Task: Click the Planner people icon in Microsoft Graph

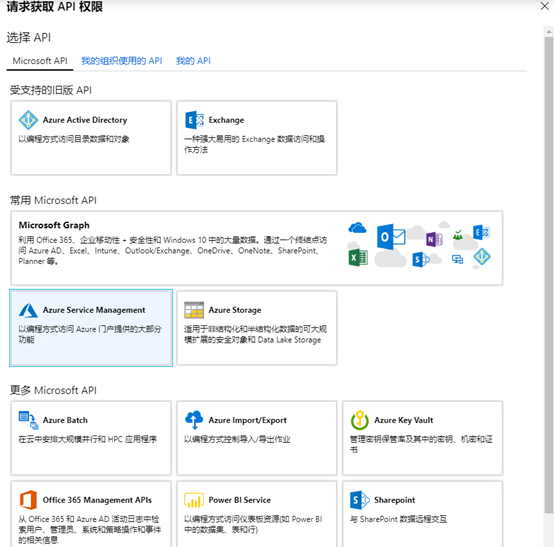Action: tap(458, 234)
